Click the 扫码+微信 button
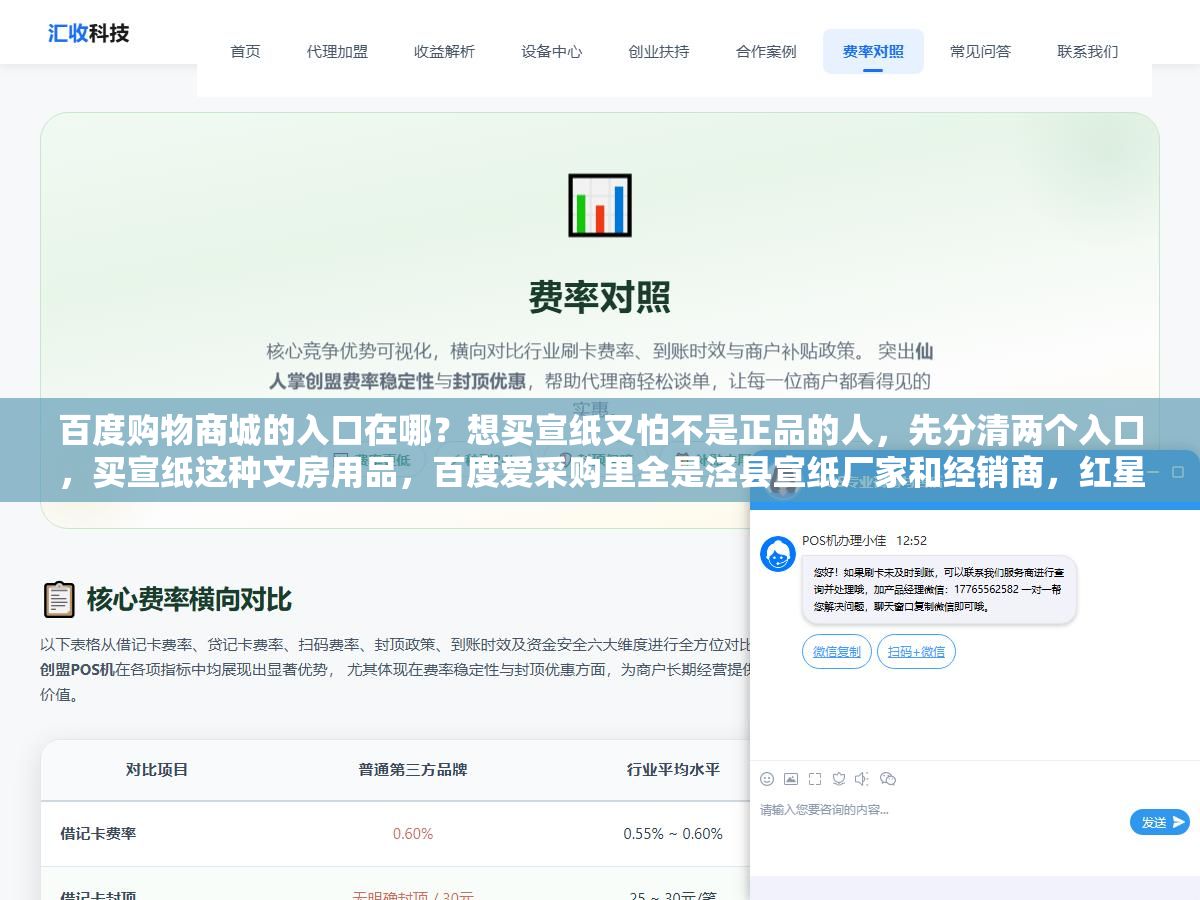 (917, 652)
